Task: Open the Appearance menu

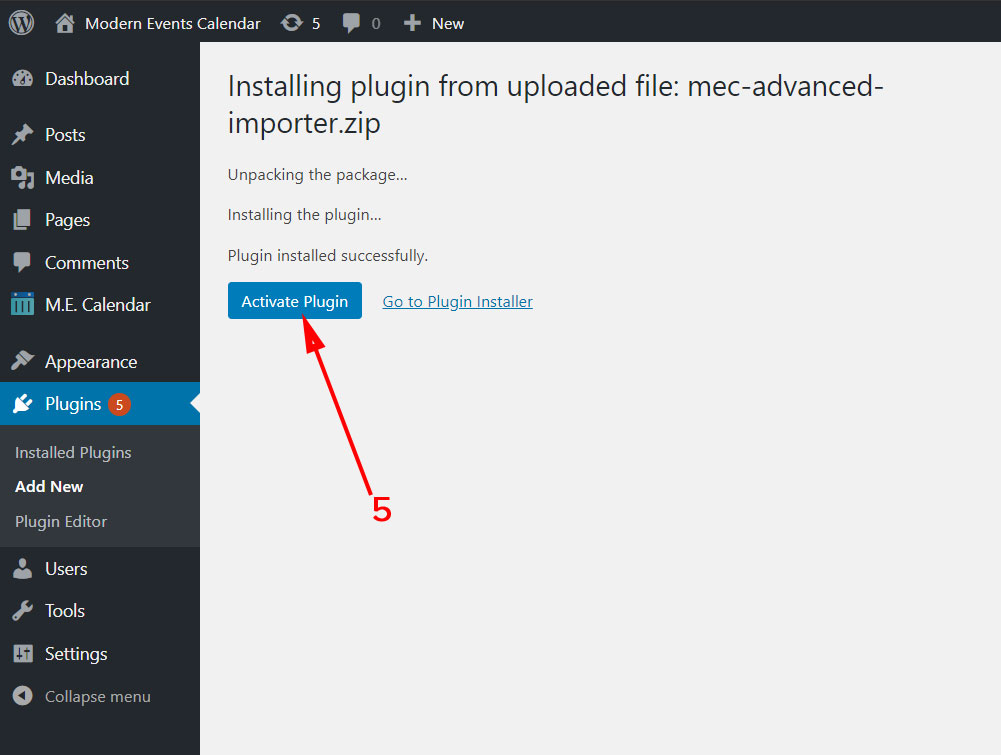Action: (x=91, y=363)
